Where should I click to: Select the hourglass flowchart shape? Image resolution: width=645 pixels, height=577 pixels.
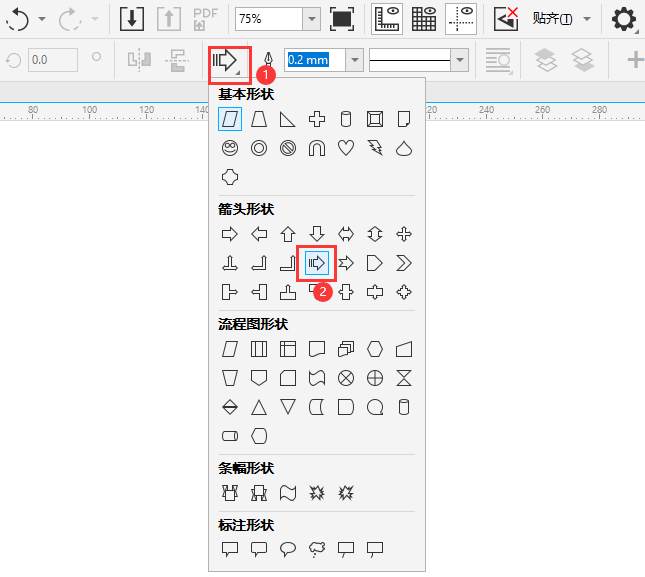point(404,378)
